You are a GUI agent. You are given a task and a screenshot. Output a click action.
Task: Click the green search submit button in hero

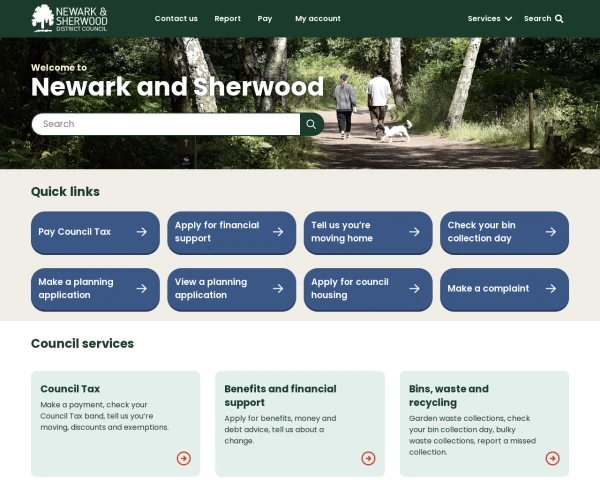click(312, 124)
